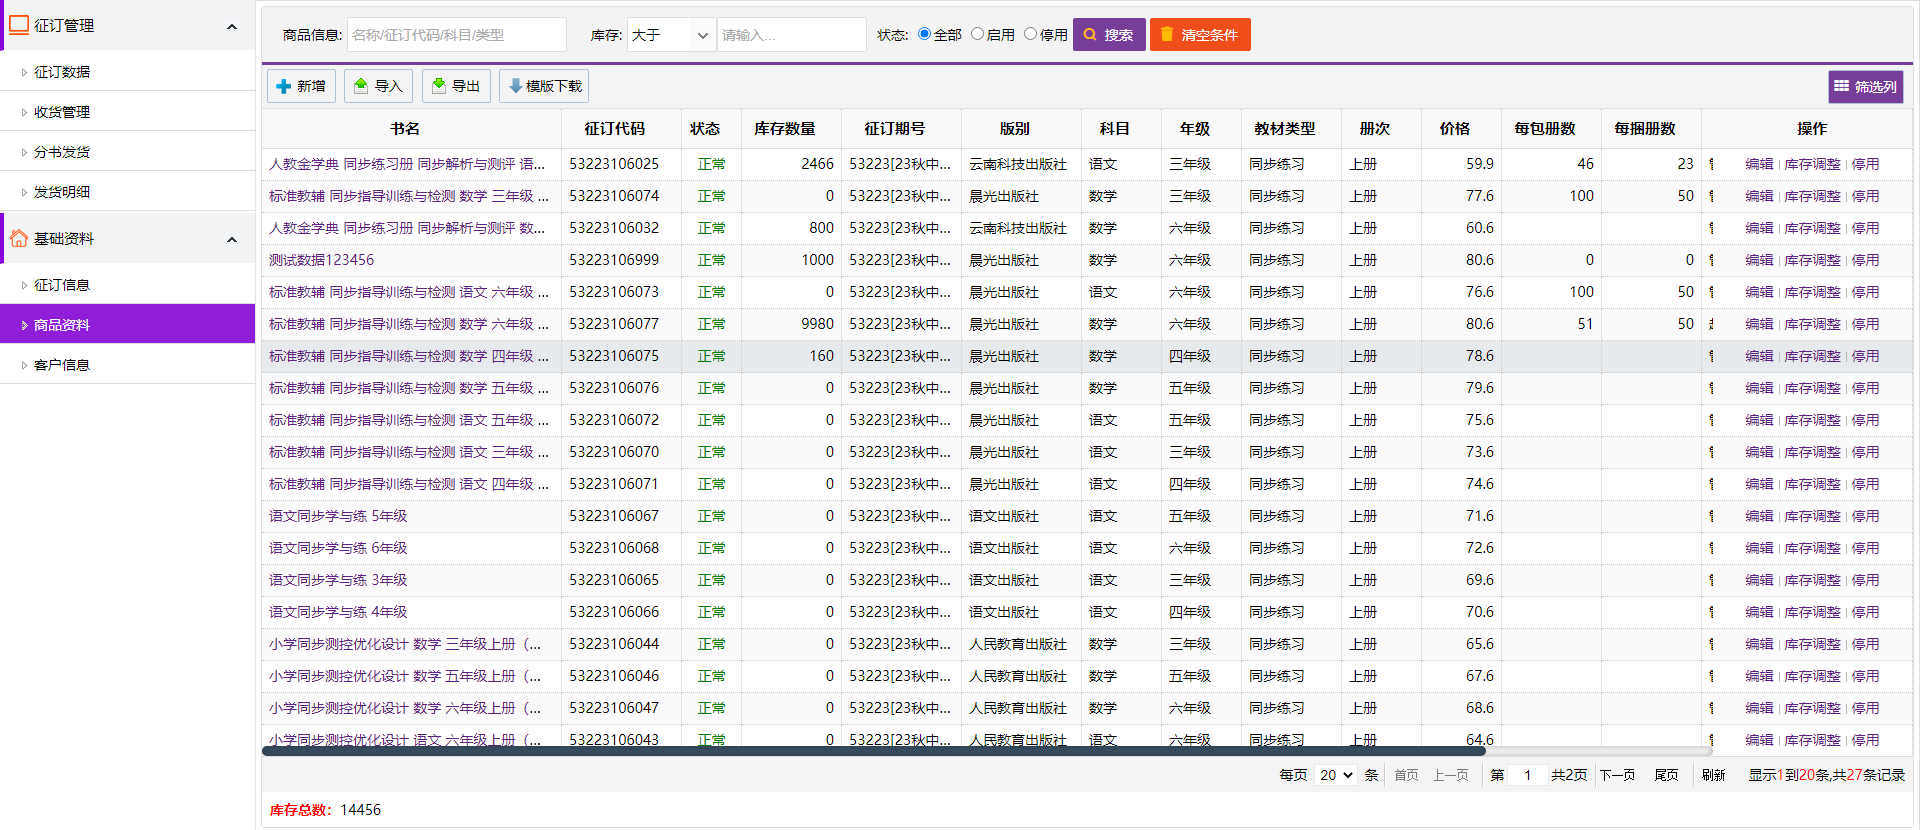Open book 测试数据123456
Viewport: 1920px width, 830px height.
coord(321,260)
